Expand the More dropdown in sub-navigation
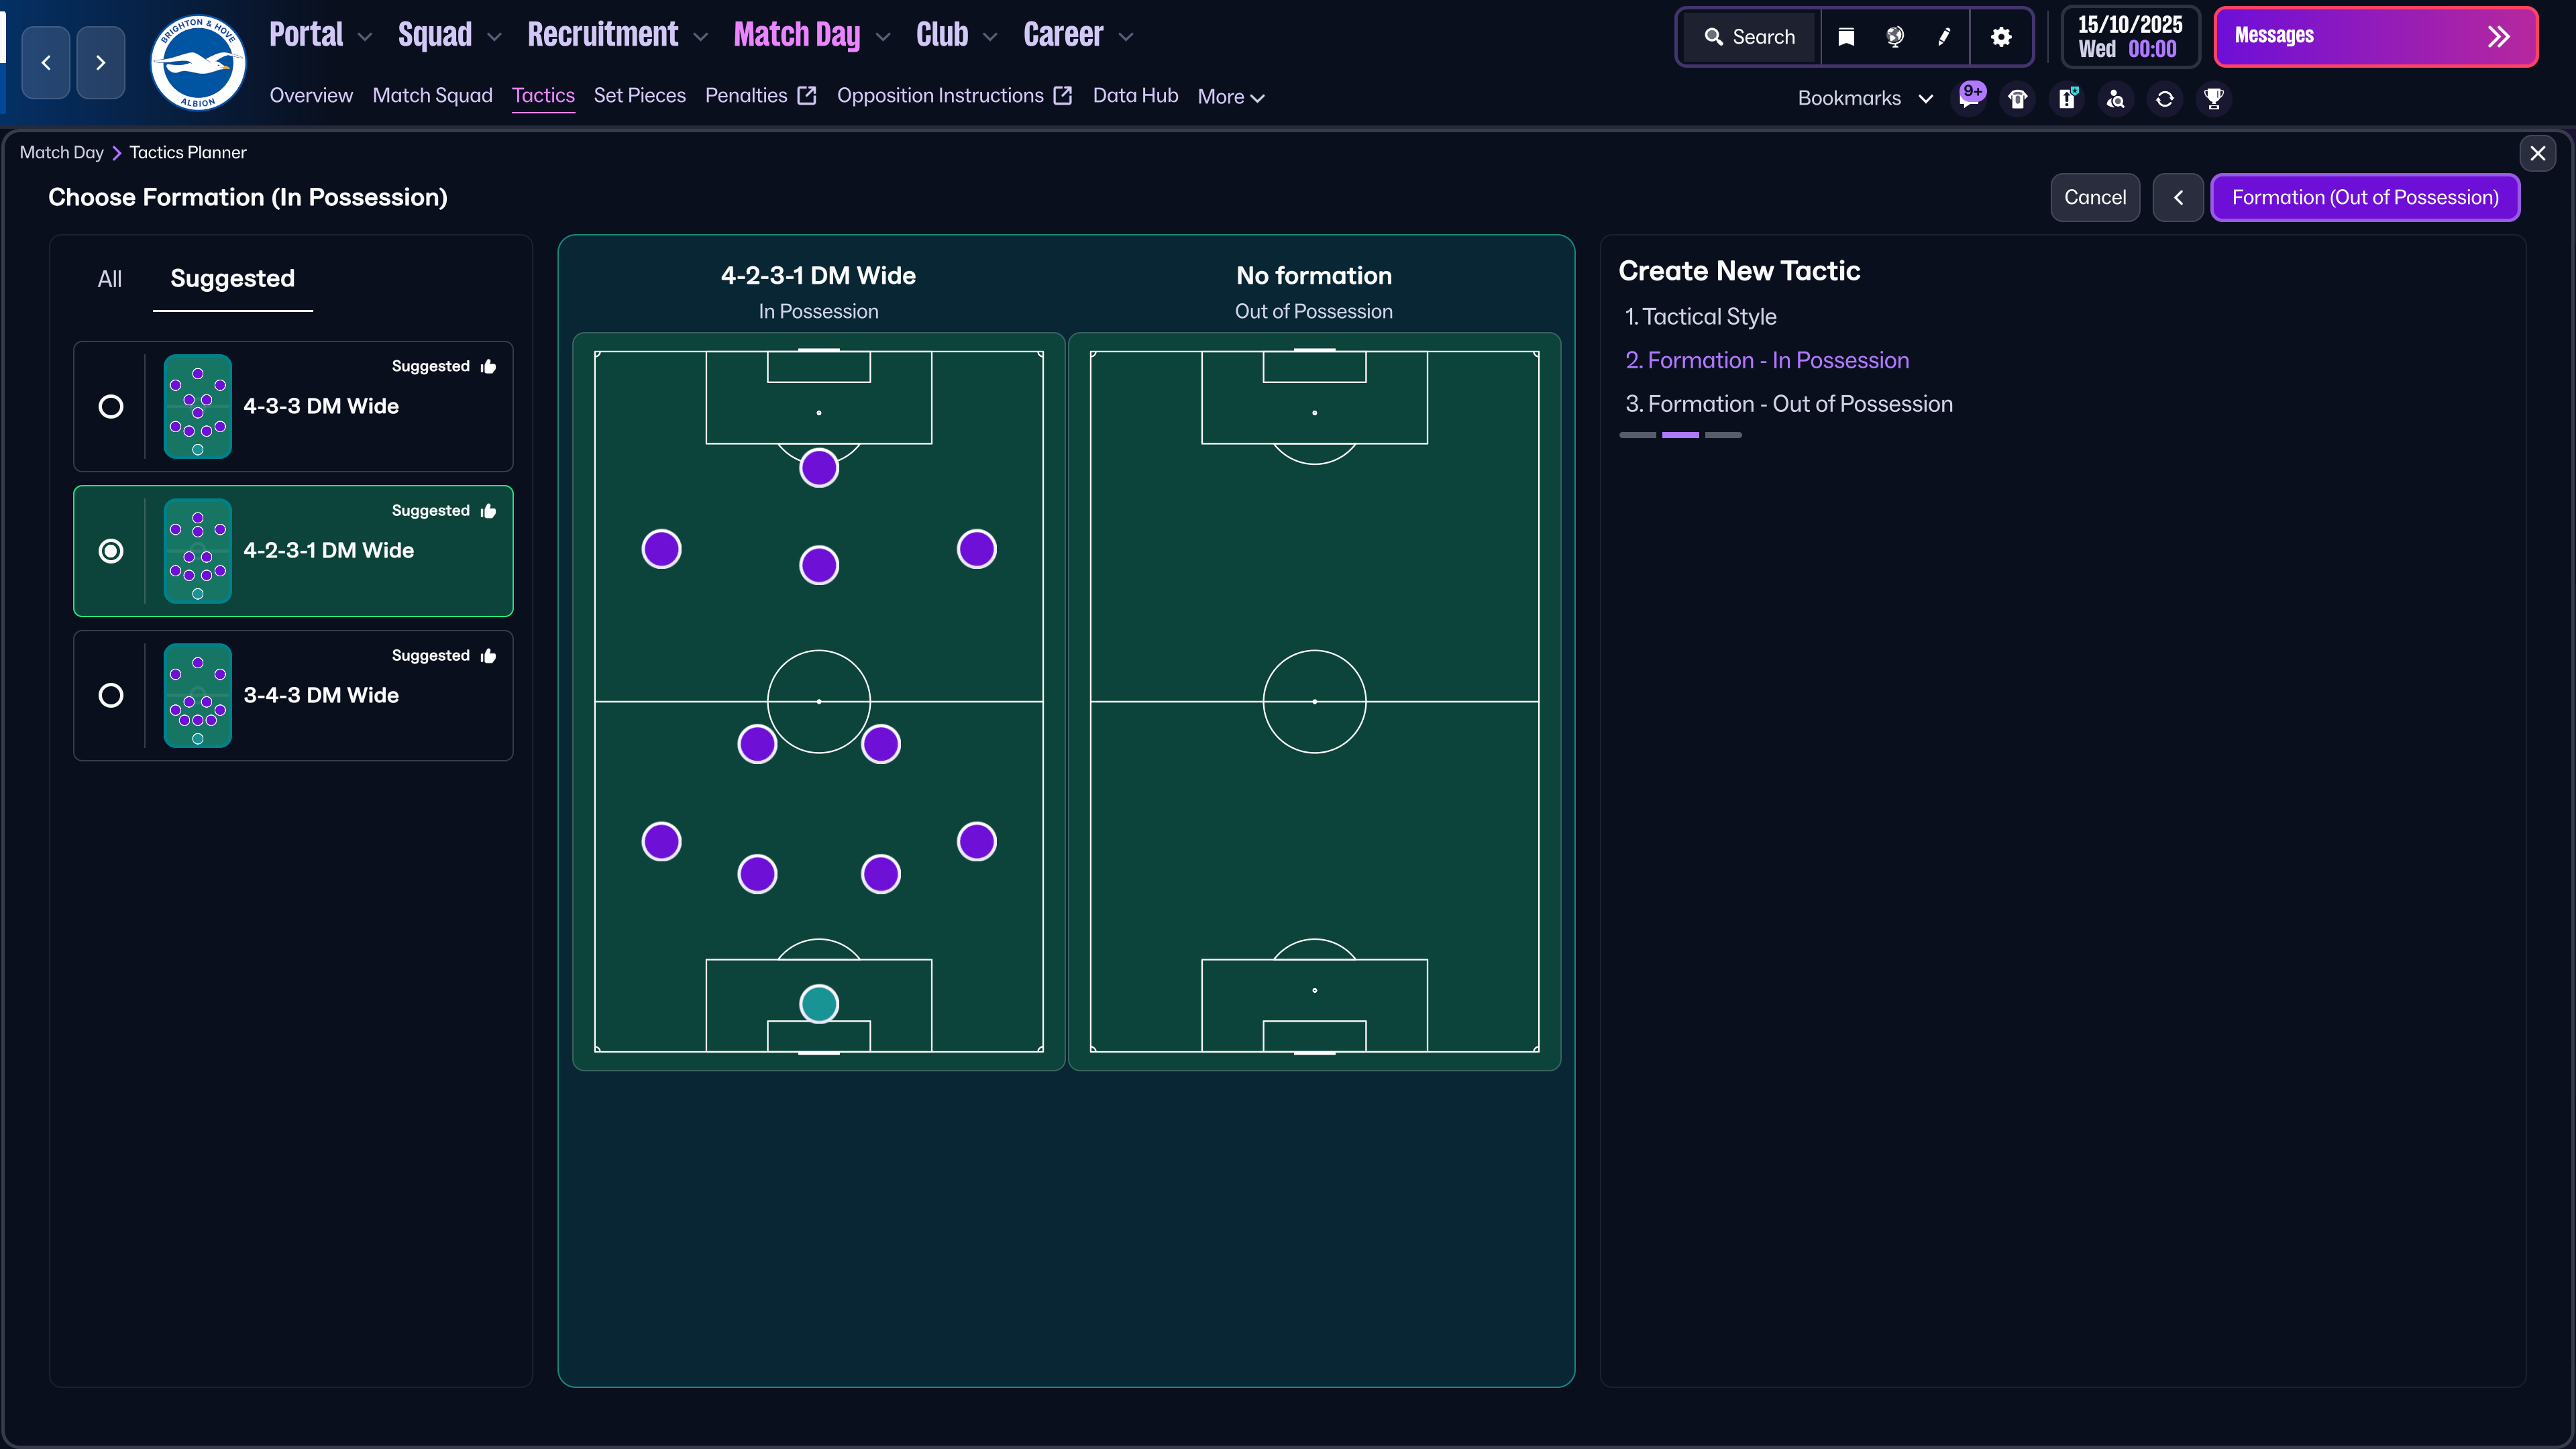 click(x=1231, y=97)
